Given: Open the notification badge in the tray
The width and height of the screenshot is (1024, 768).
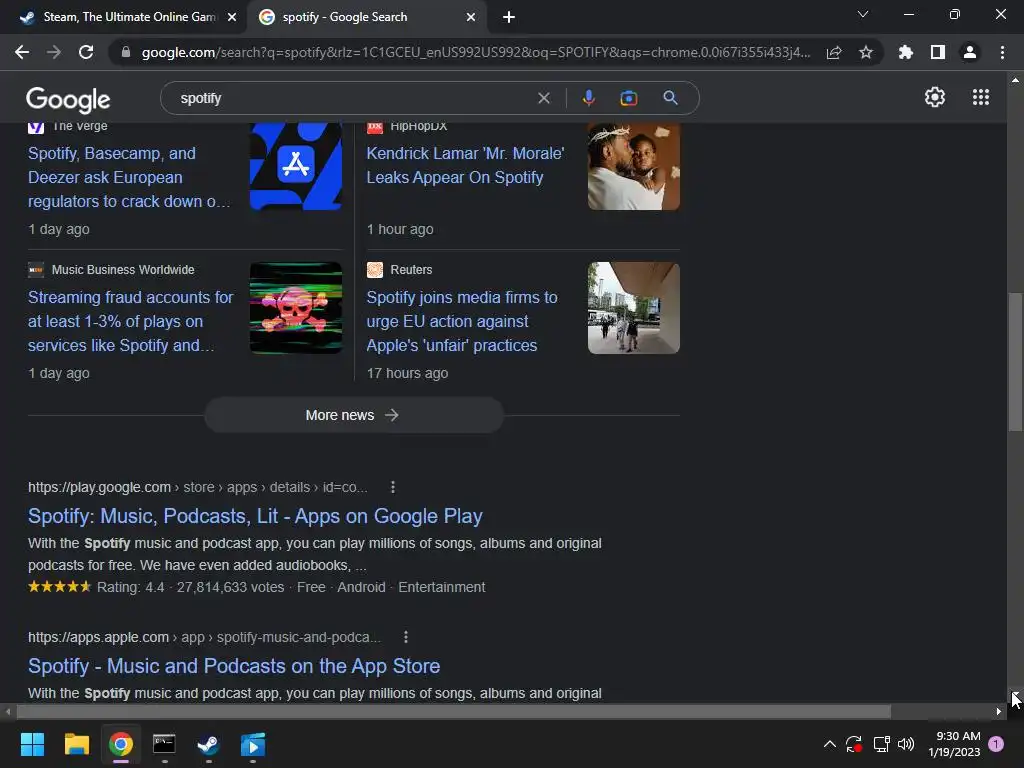Looking at the screenshot, I should (x=996, y=744).
